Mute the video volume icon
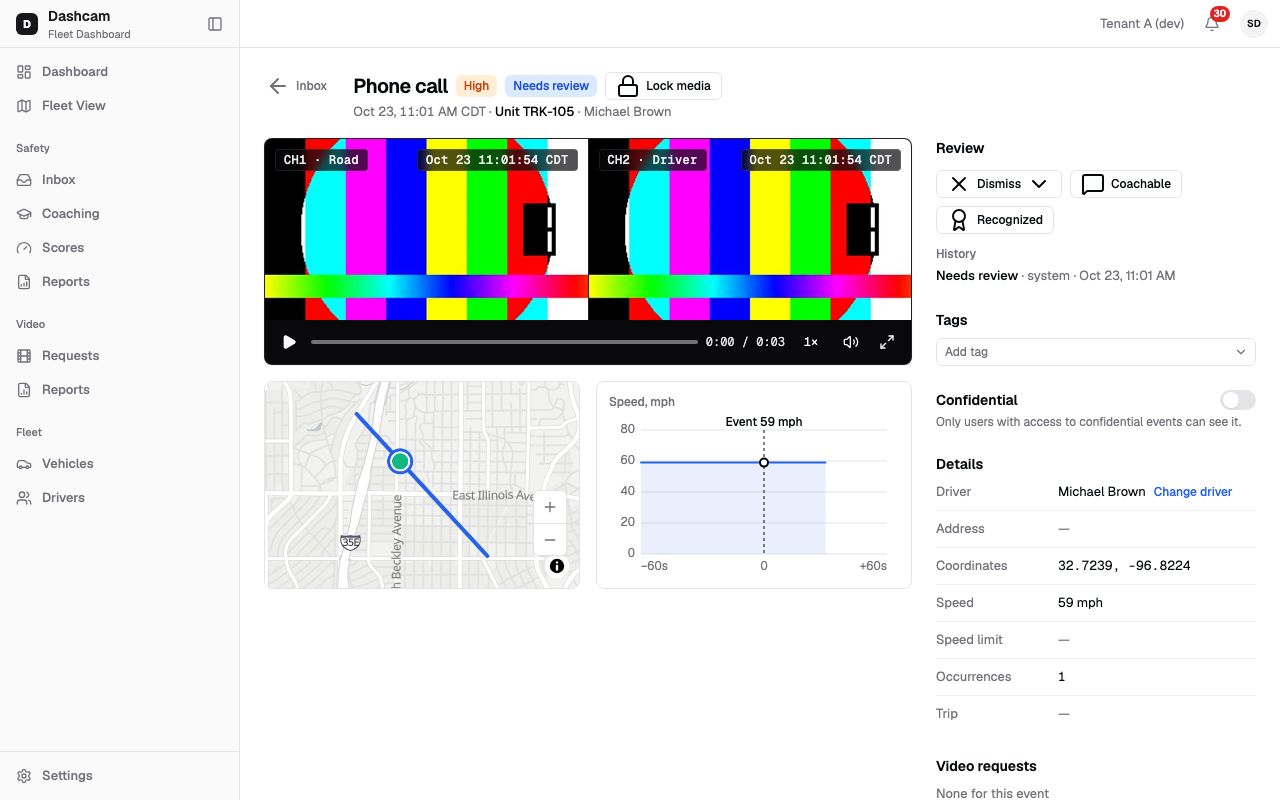 click(851, 342)
